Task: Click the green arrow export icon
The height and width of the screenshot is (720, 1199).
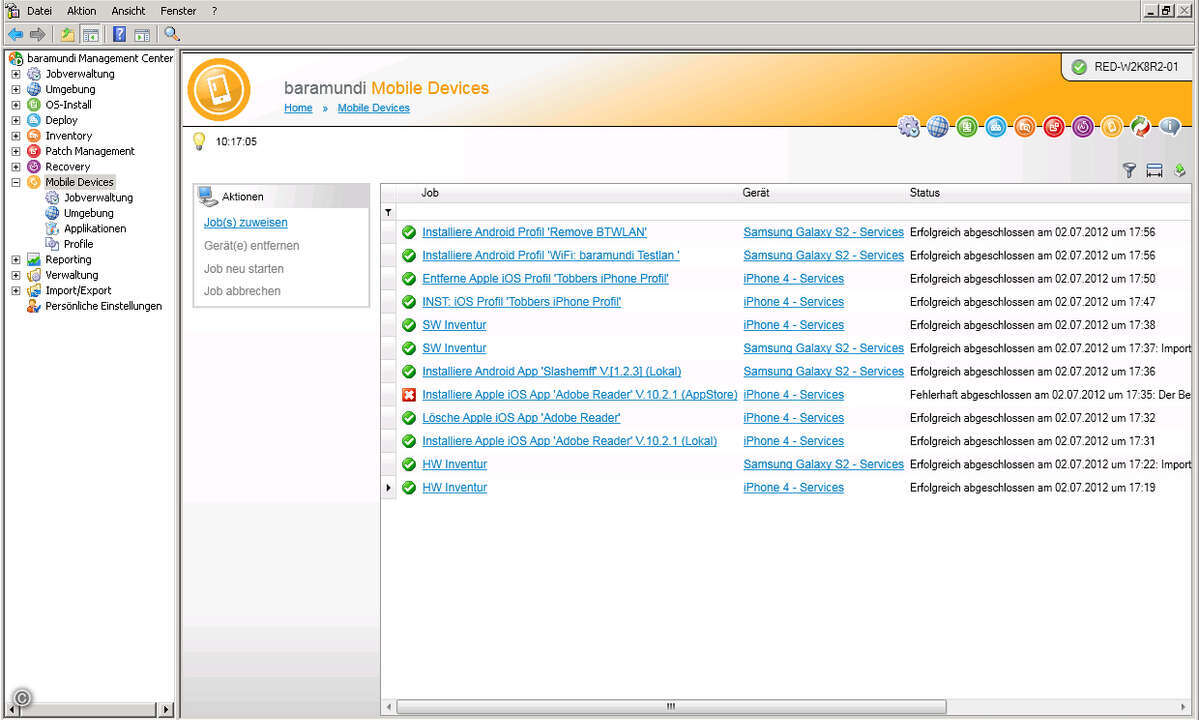Action: pos(1180,170)
